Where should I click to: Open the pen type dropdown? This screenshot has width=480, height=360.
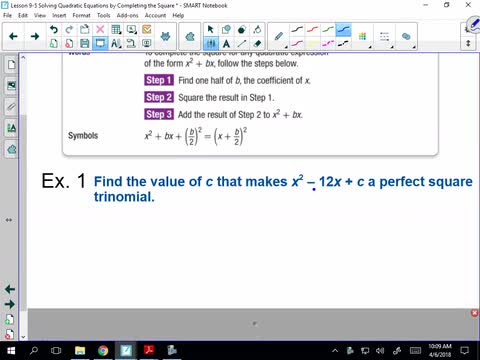(x=280, y=37)
